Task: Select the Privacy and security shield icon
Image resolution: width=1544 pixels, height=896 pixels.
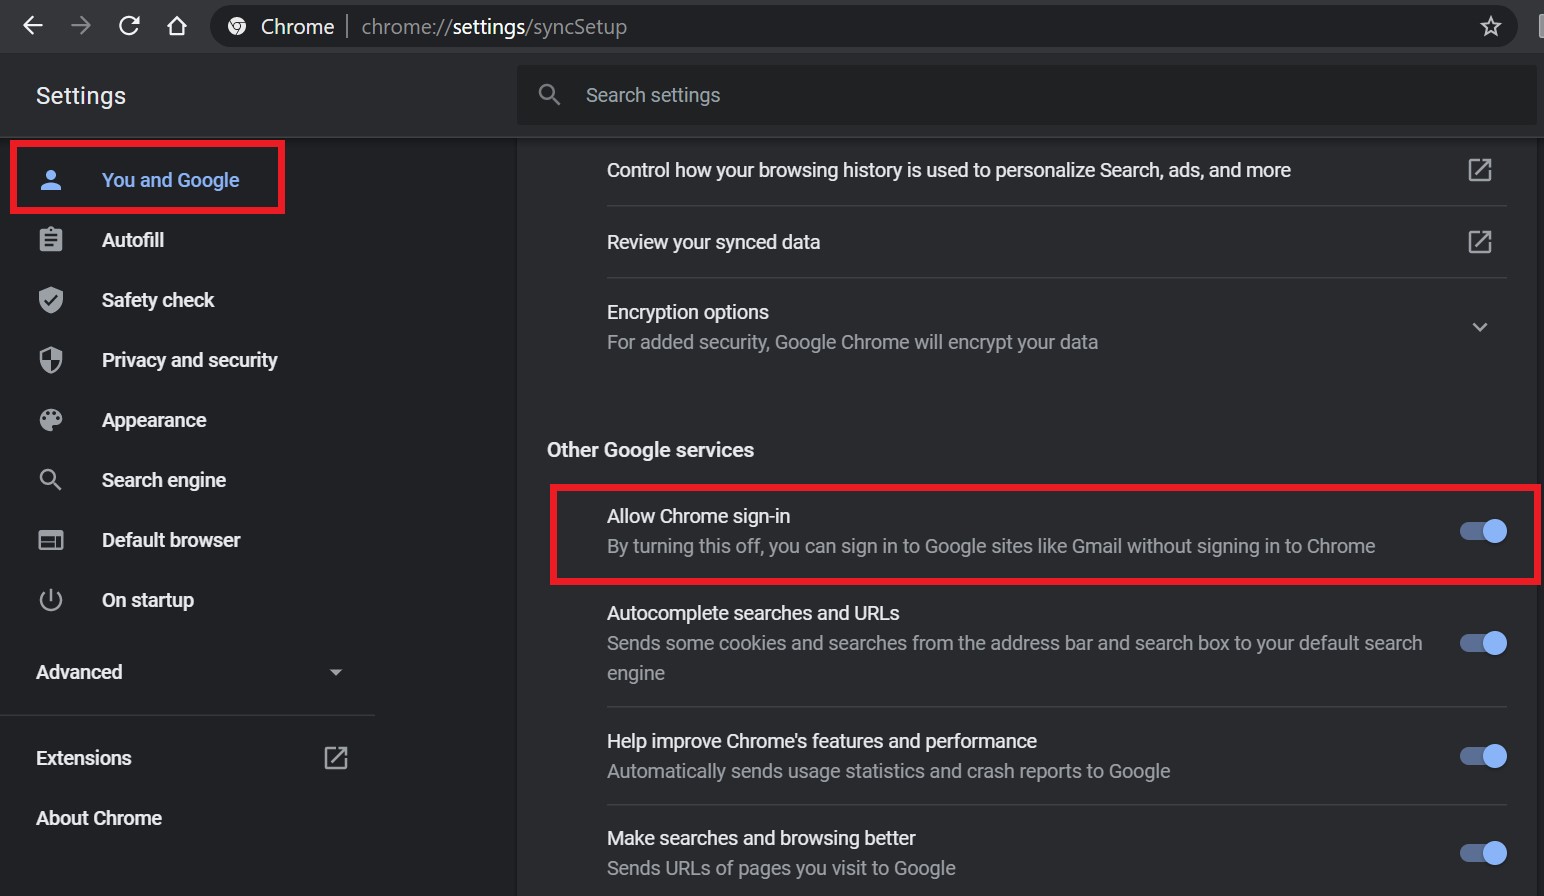Action: click(50, 360)
